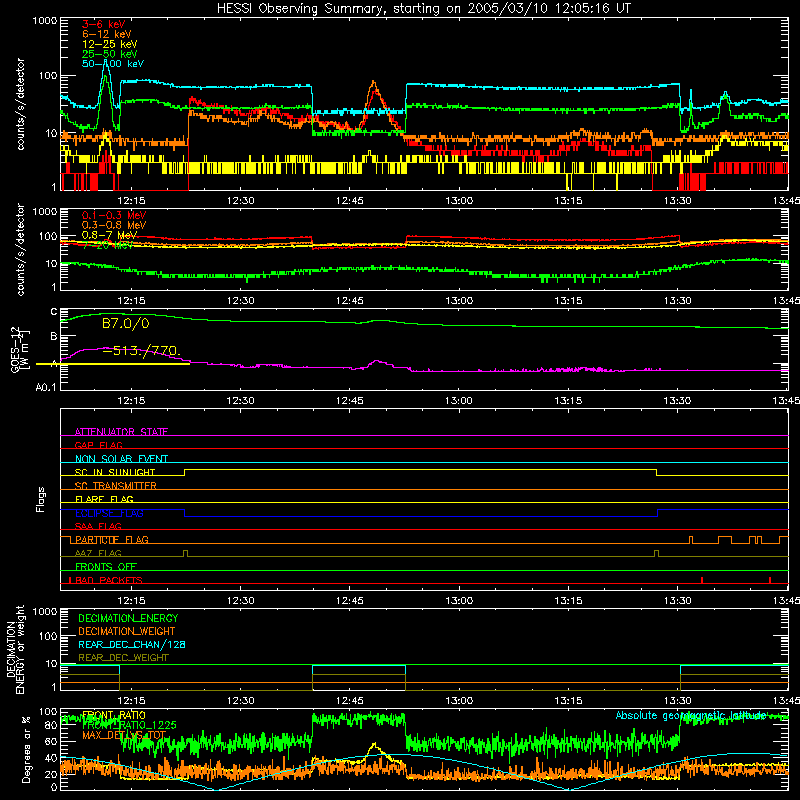Select the ECLIPSE_FLAG label

click(110, 513)
